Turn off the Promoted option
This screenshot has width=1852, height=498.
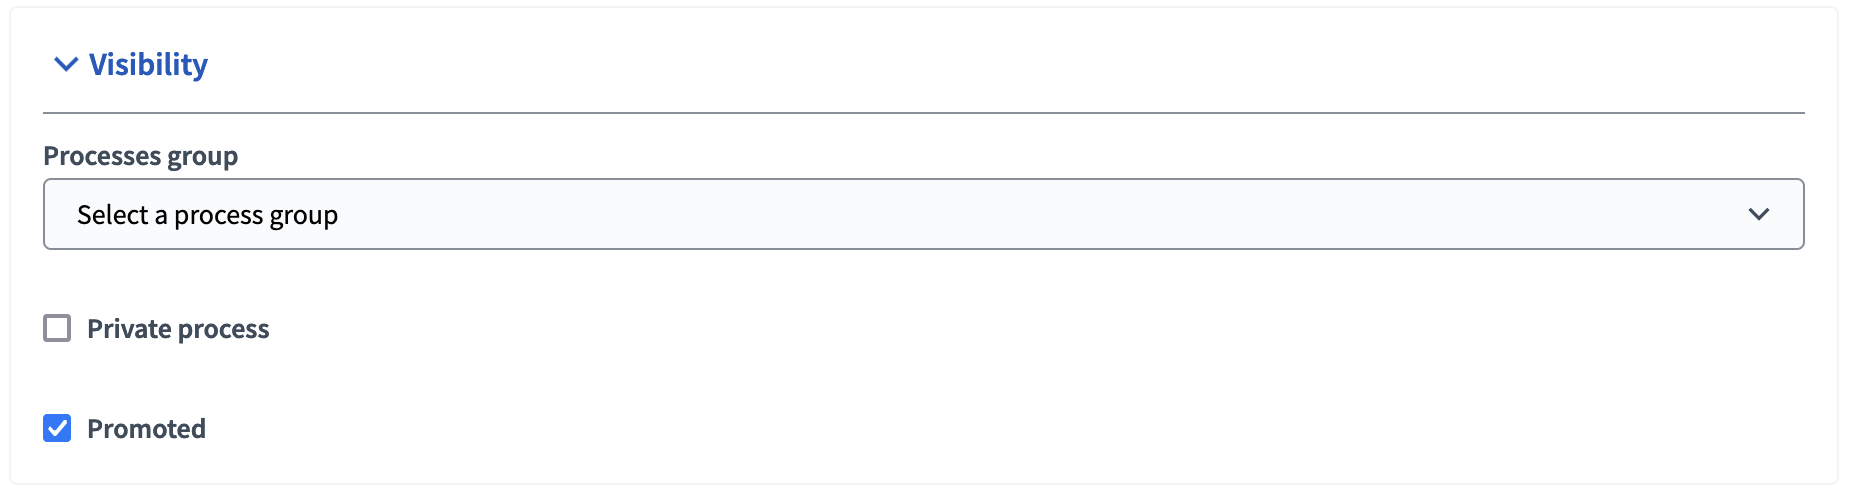click(x=57, y=428)
